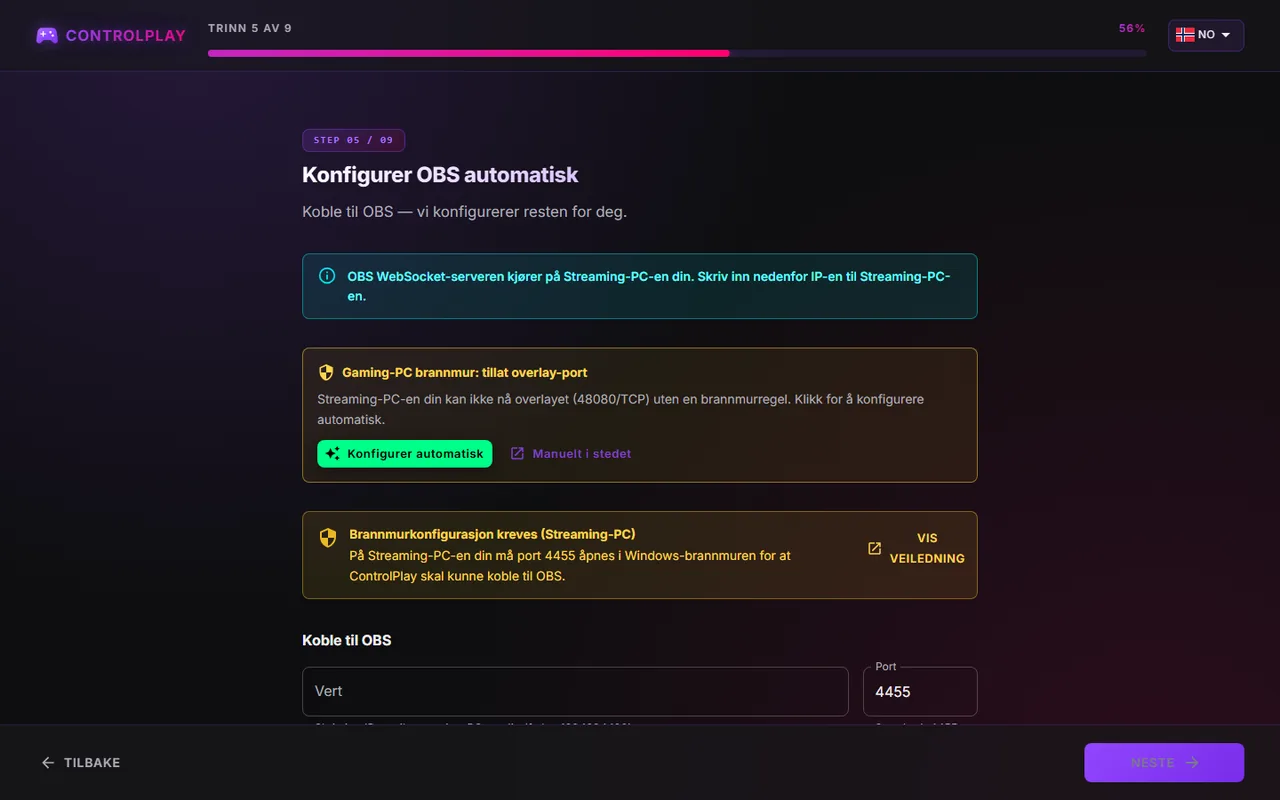Click the Gaming-PC brannmur: tillat overlay-port title
This screenshot has height=800, width=1280.
click(465, 372)
